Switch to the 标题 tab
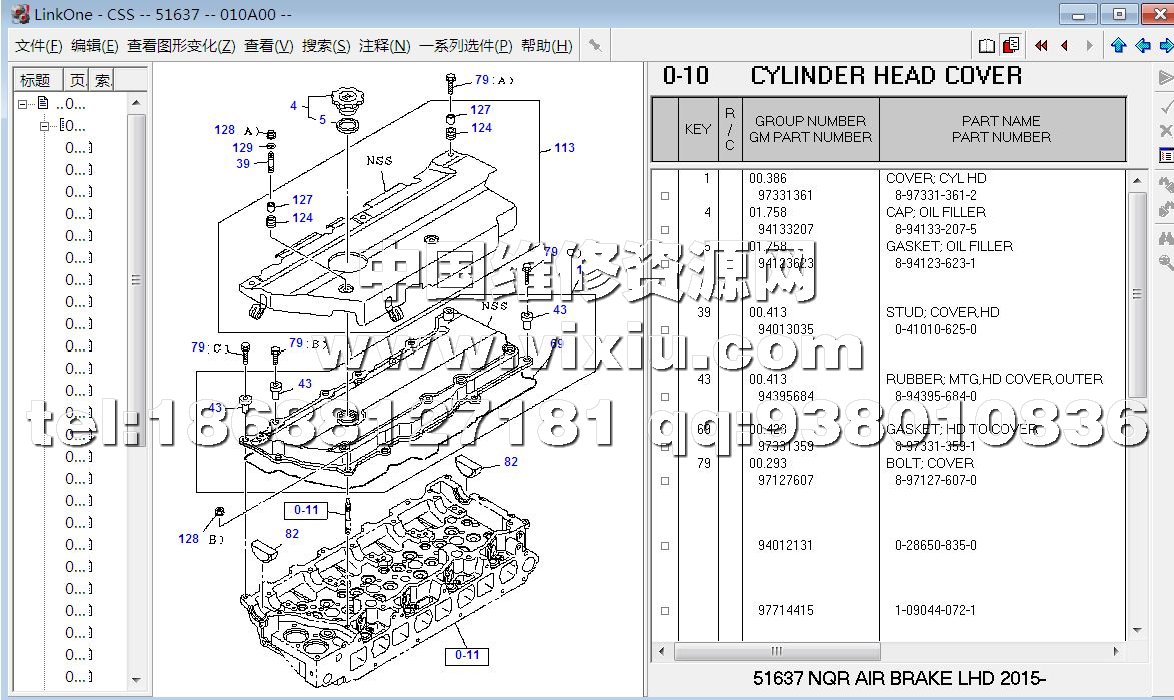The image size is (1174, 700). (35, 80)
